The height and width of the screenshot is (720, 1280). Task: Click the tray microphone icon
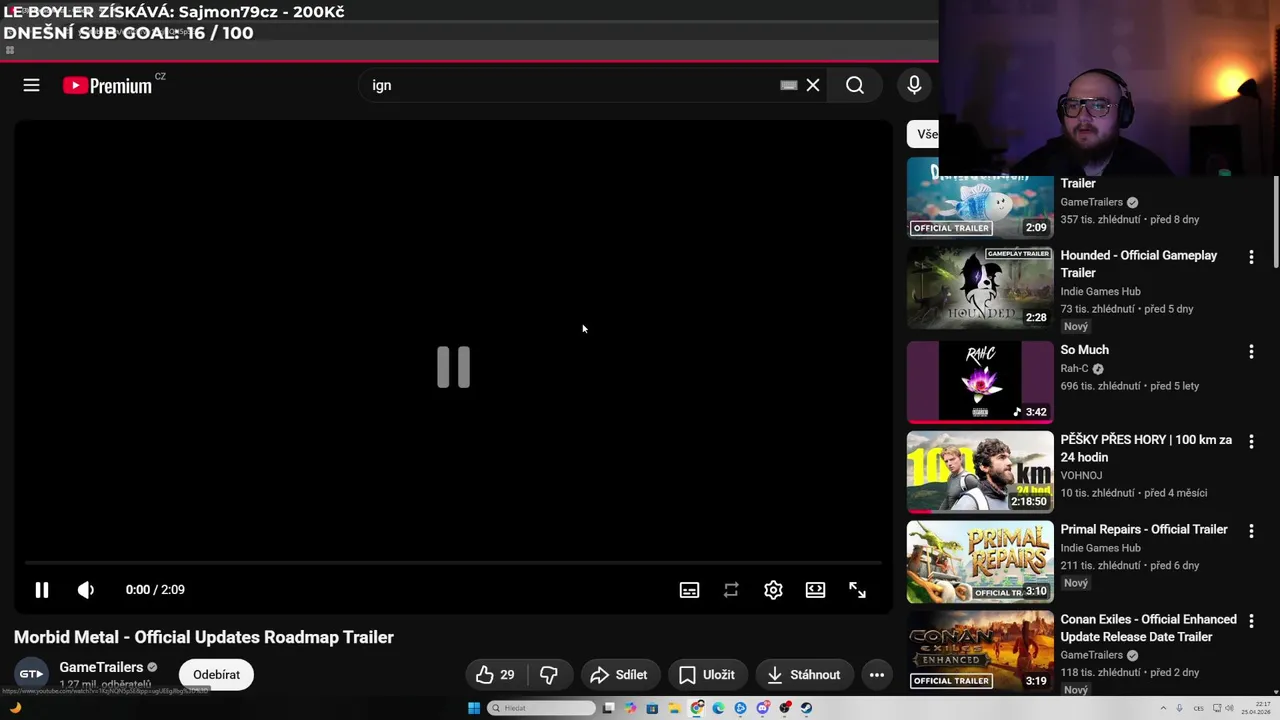point(1179,708)
